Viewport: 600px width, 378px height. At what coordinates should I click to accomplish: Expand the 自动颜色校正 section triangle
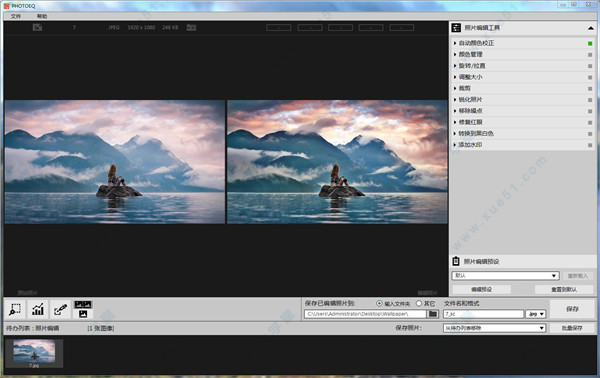[x=455, y=43]
